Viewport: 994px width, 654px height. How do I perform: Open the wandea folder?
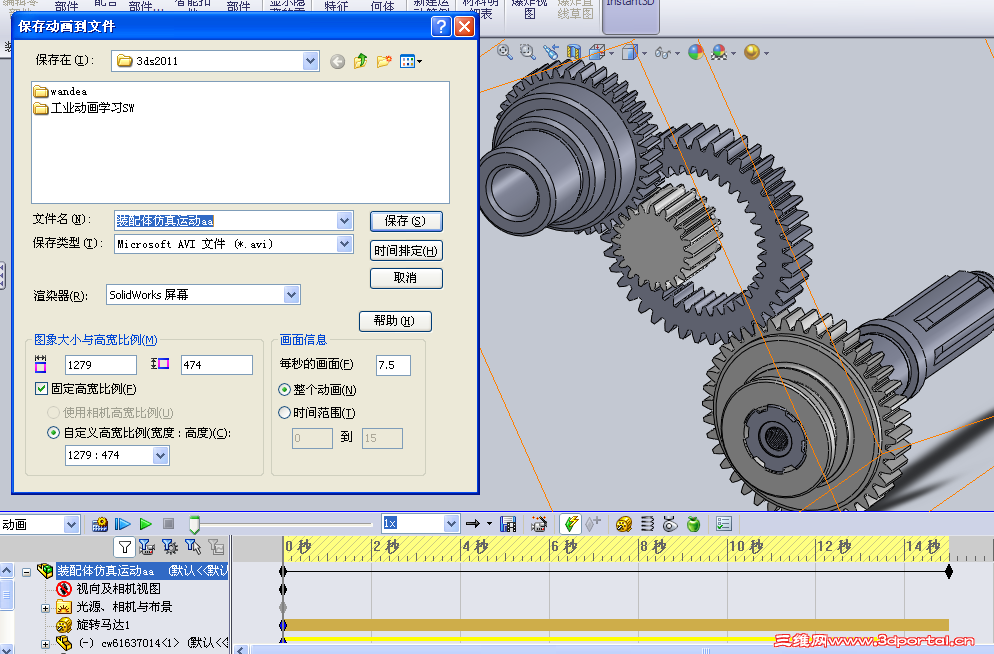coord(61,91)
